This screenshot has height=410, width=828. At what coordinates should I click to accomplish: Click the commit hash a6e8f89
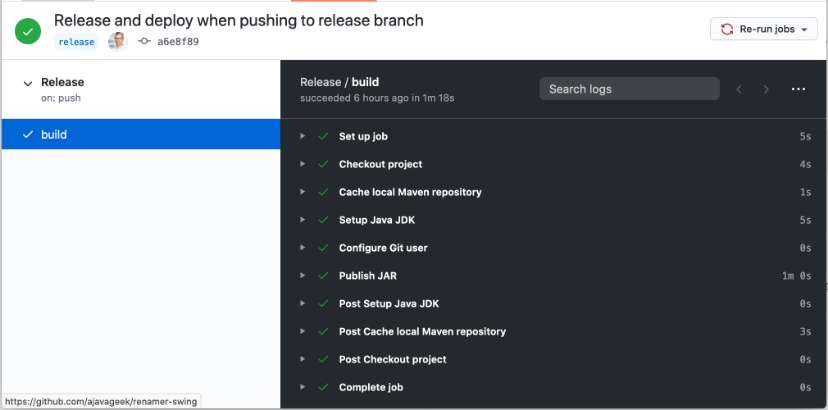[x=177, y=42]
